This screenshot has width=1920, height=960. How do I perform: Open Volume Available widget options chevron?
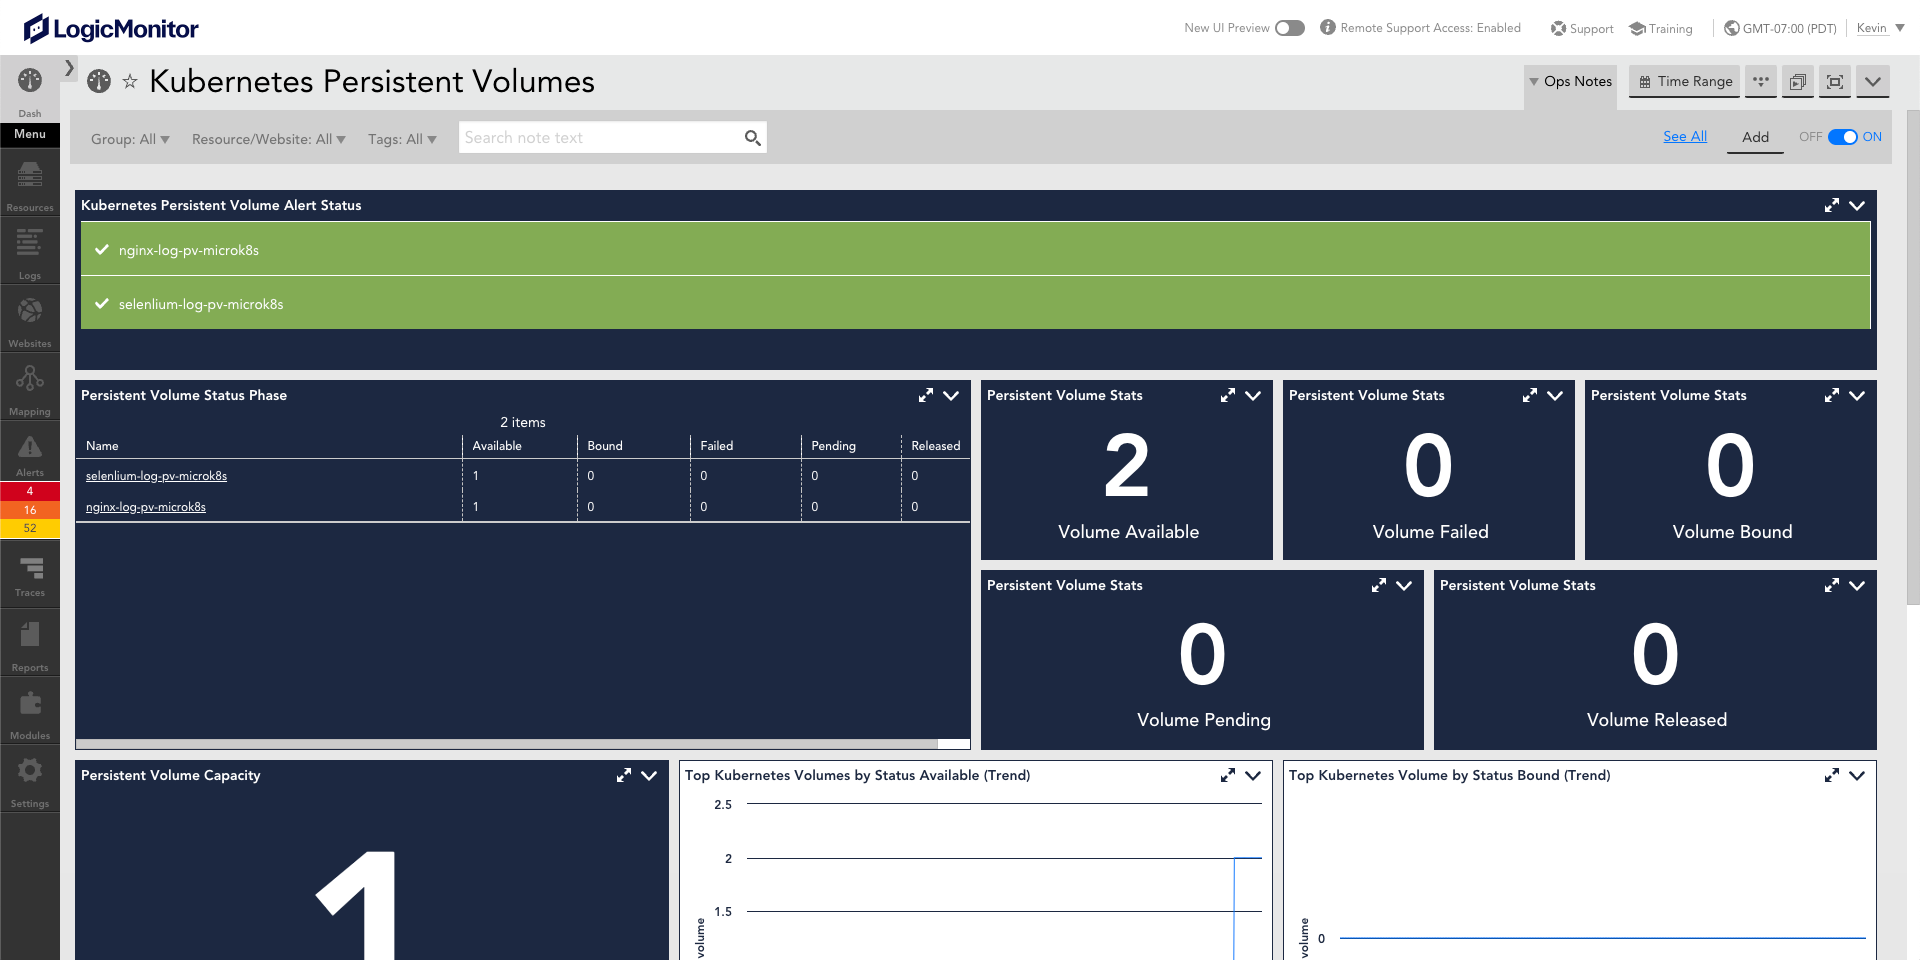(x=1253, y=395)
